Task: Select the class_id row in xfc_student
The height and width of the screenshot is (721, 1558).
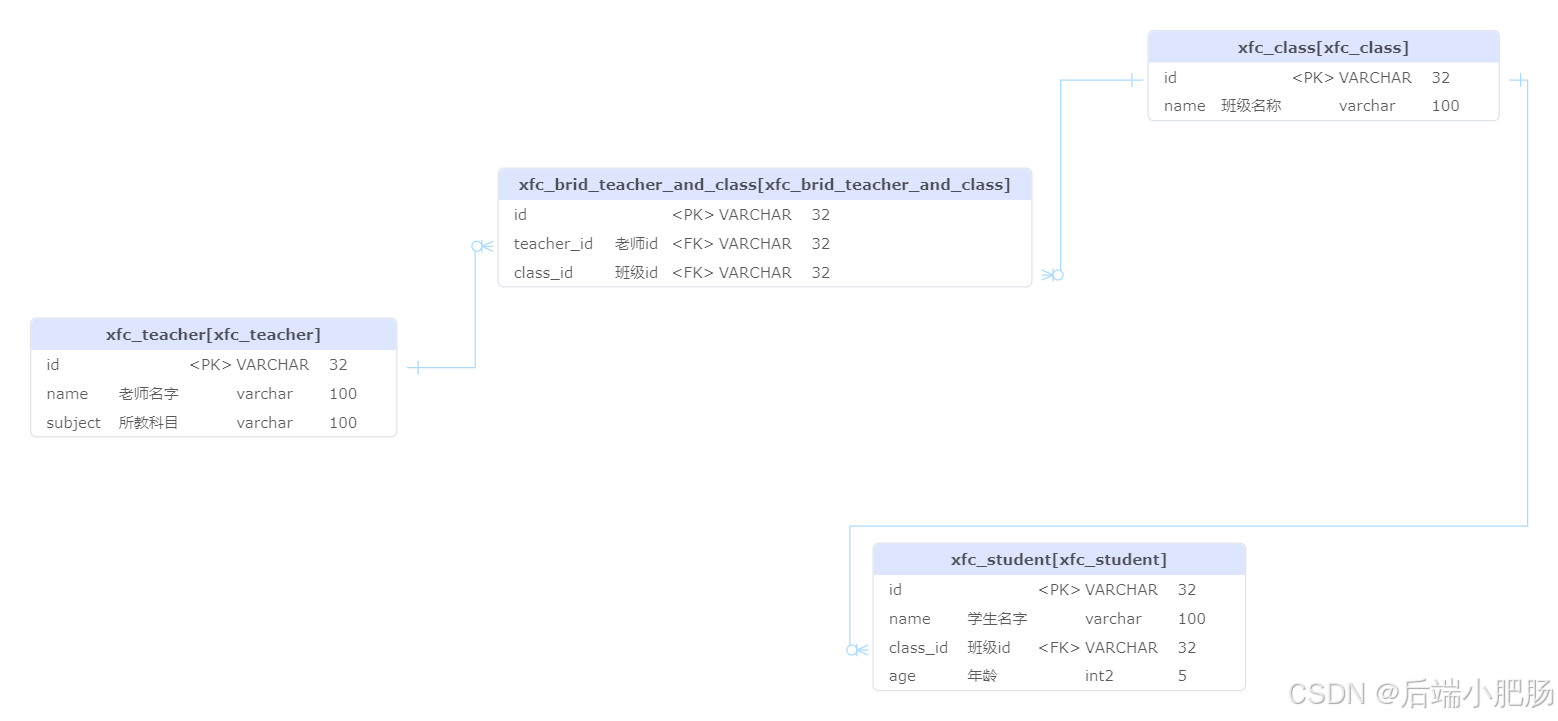Action: point(1058,647)
